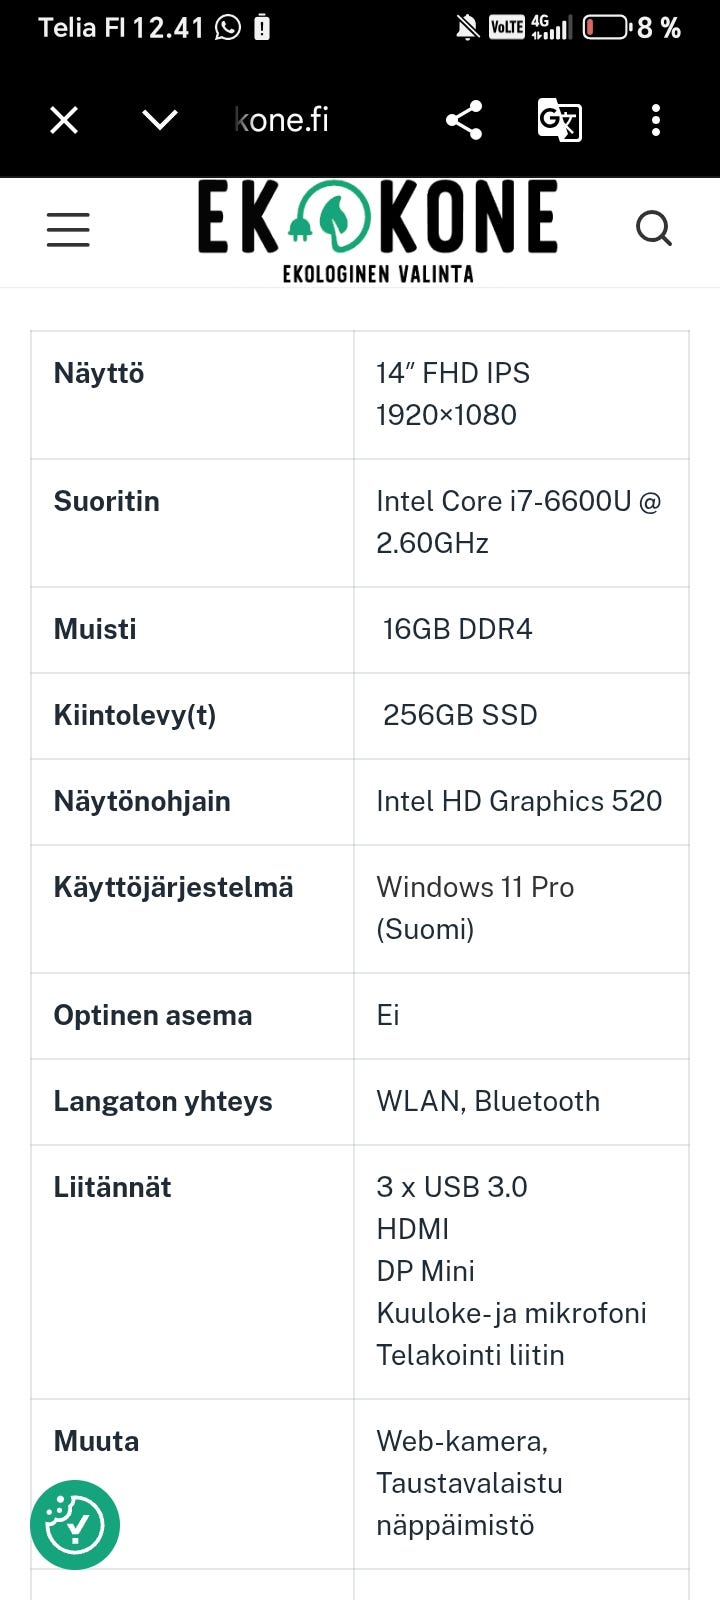
Task: Open the three-dot overflow menu
Action: 656,121
